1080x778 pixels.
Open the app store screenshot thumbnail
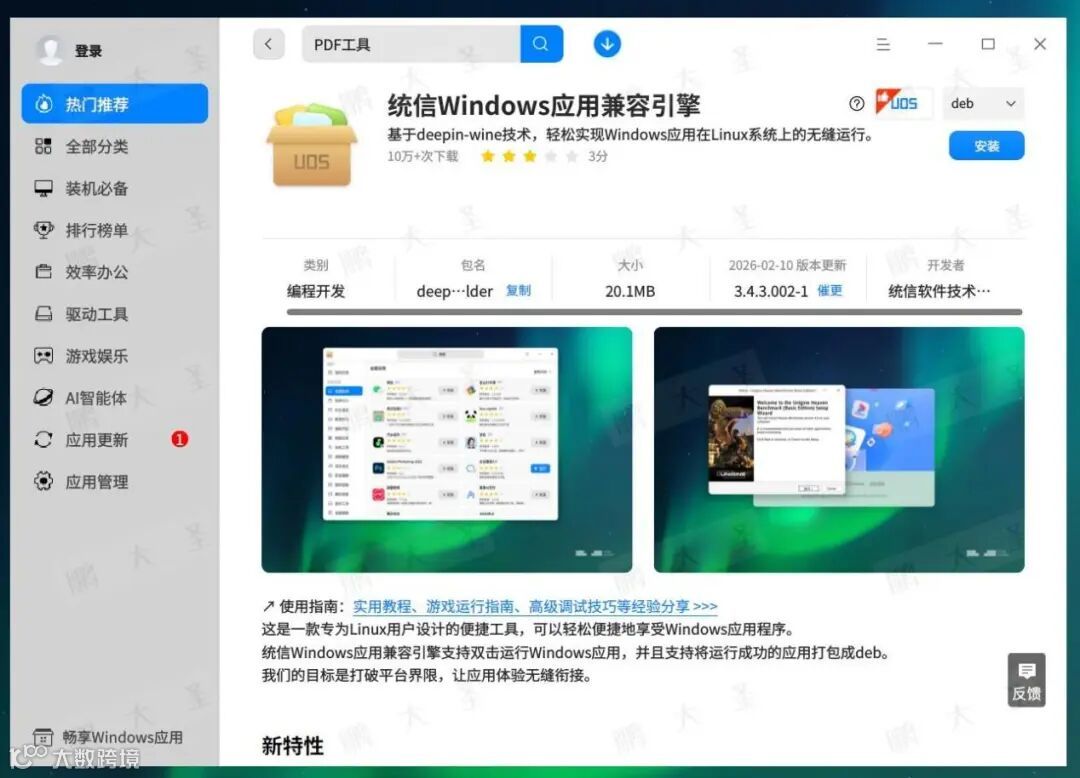[x=446, y=450]
